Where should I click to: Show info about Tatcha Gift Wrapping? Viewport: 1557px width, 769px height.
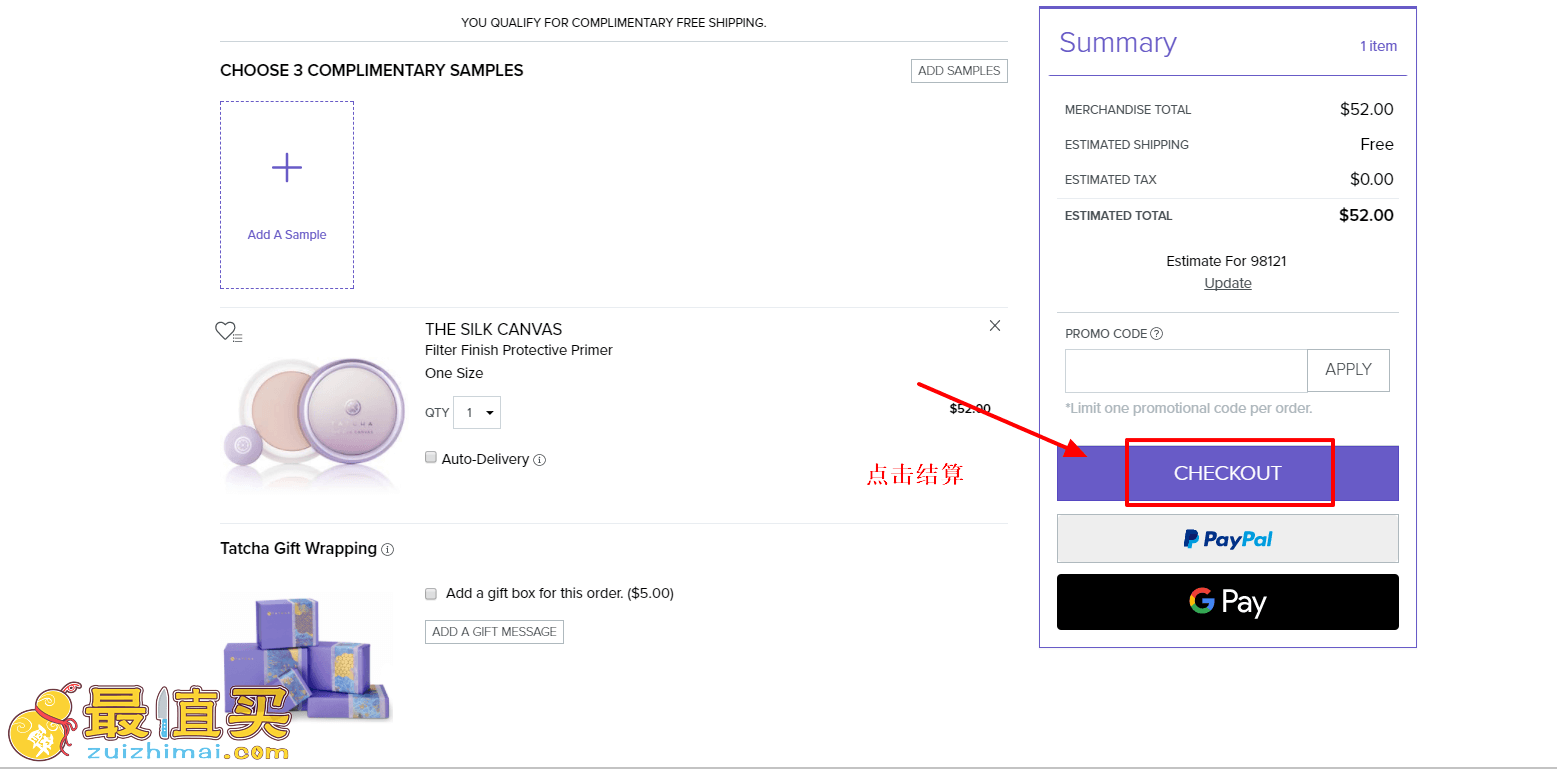point(388,549)
